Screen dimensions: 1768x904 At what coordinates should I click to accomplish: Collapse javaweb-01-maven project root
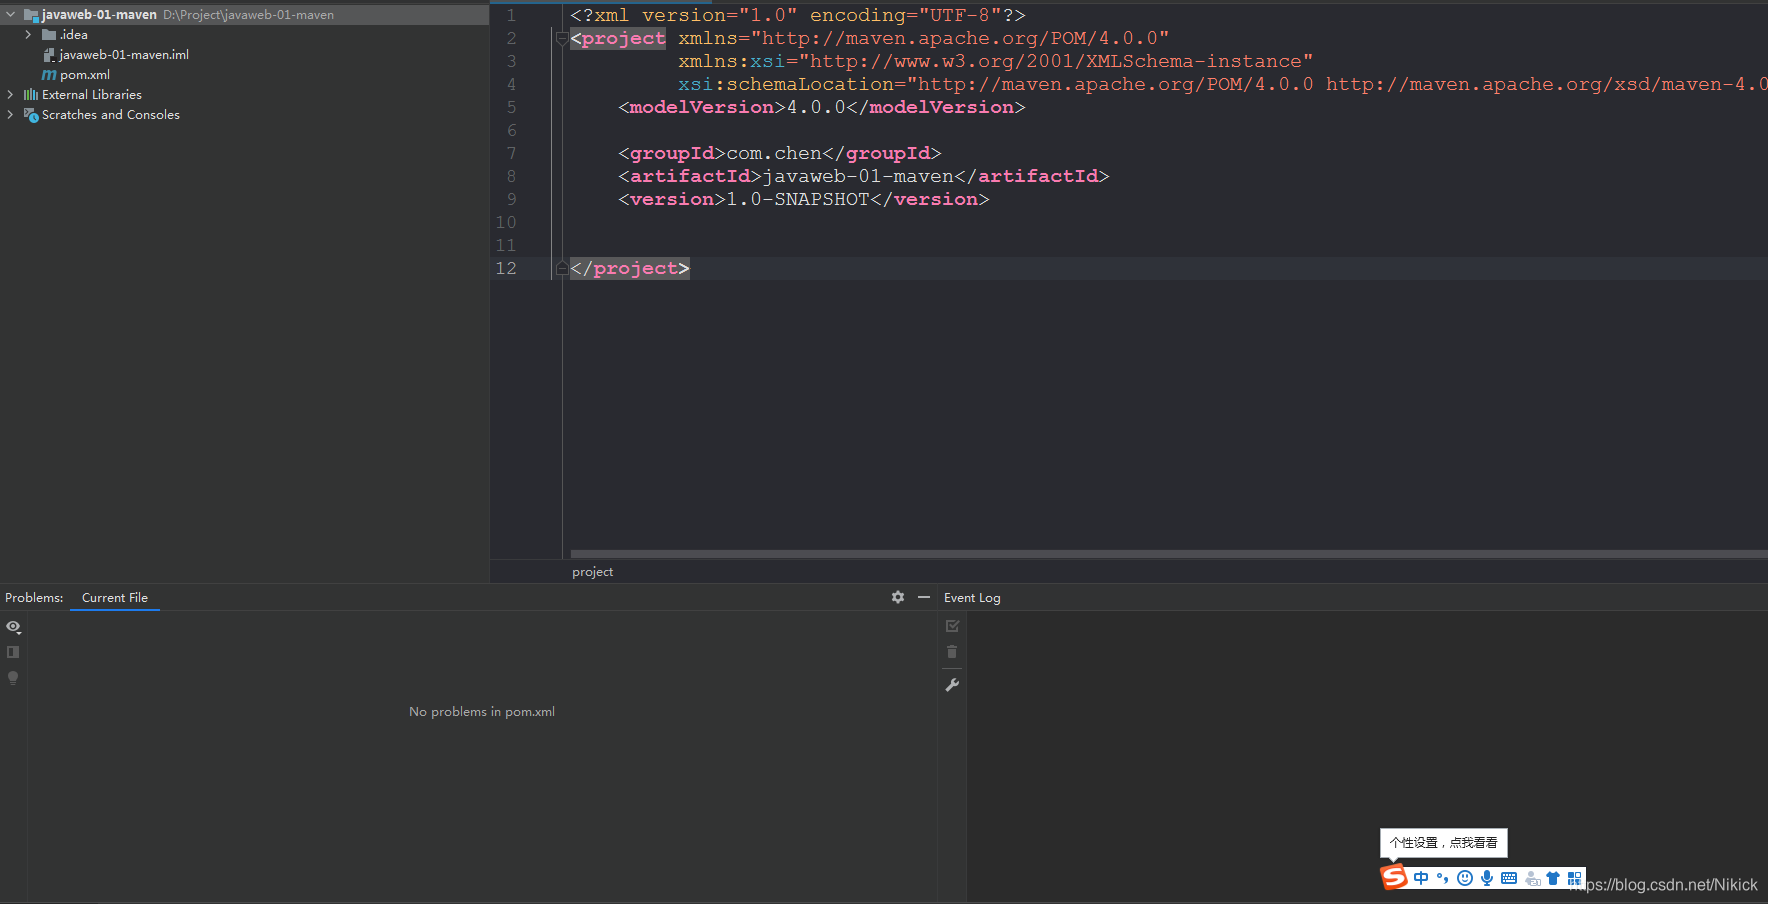[x=11, y=15]
